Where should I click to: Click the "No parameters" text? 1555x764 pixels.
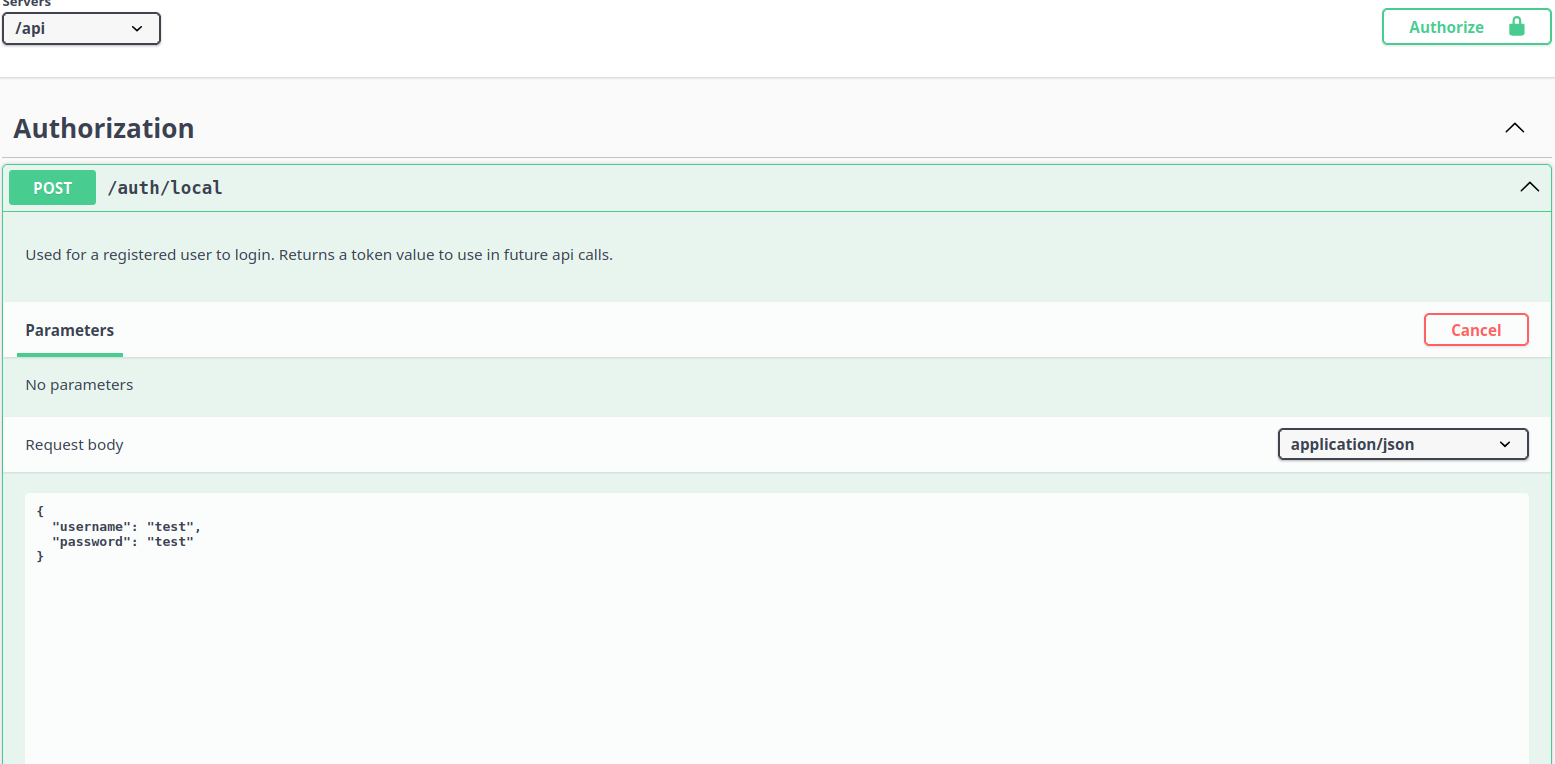pos(79,385)
